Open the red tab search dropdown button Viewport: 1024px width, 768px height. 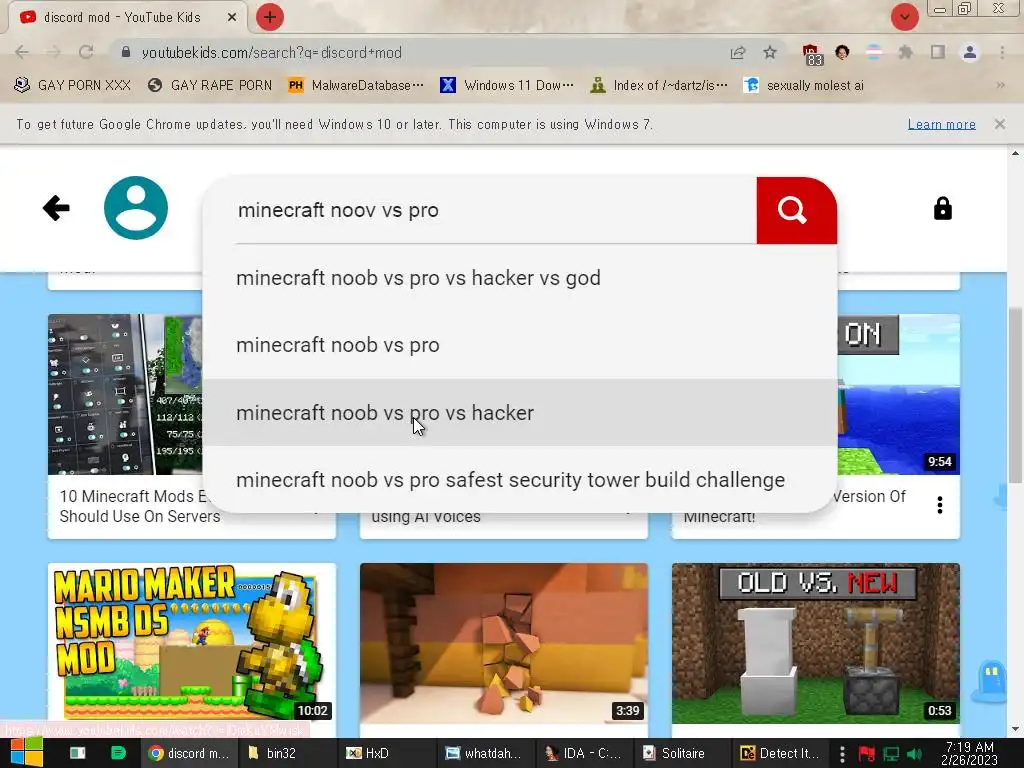pyautogui.click(x=904, y=18)
